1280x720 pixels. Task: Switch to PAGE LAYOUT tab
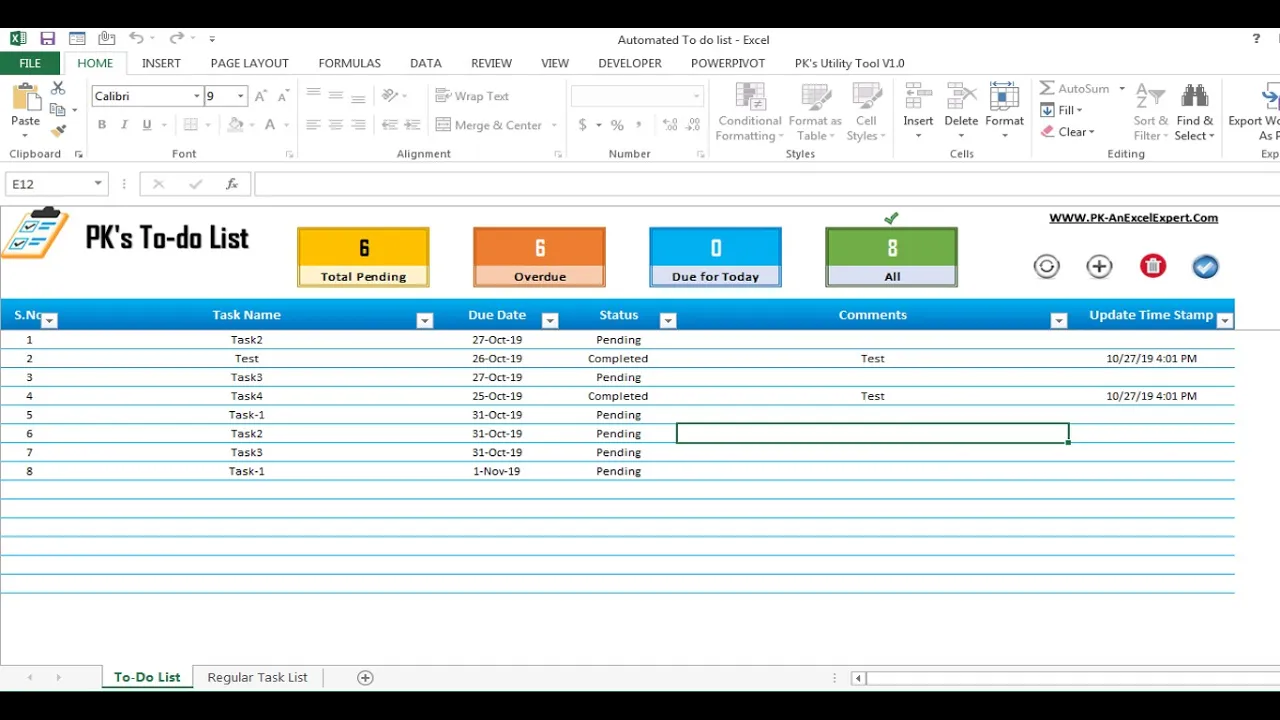[x=250, y=63]
